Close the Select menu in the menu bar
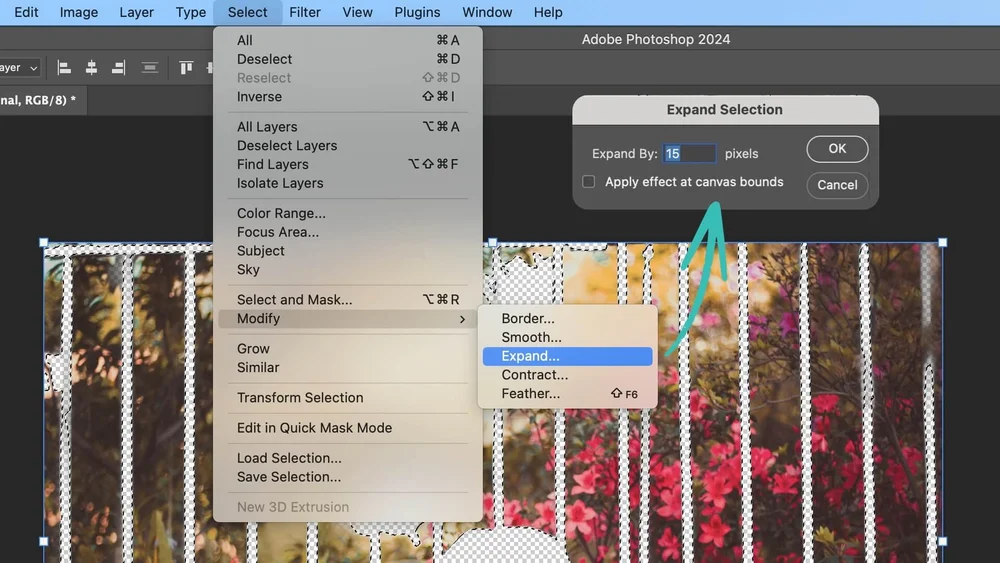Image resolution: width=1000 pixels, height=563 pixels. pos(247,12)
